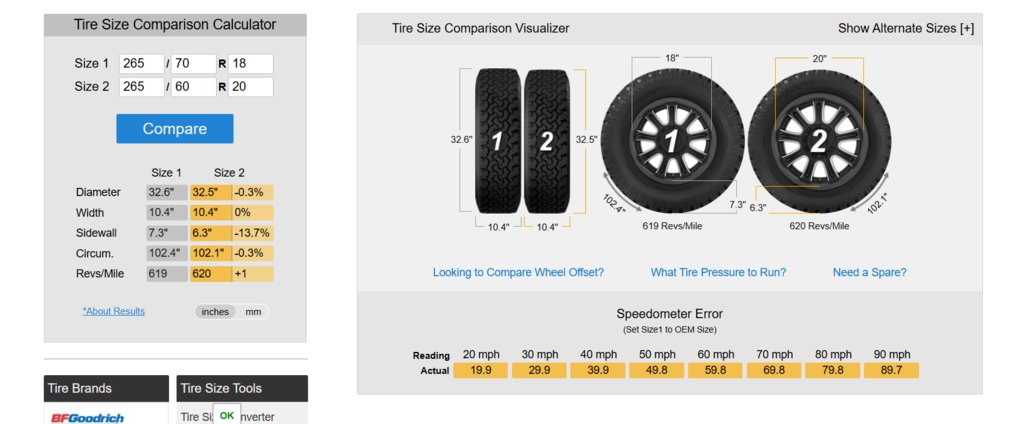This screenshot has width=1023, height=424.
Task: Select tire 2 tread front-view image
Action: 547,141
